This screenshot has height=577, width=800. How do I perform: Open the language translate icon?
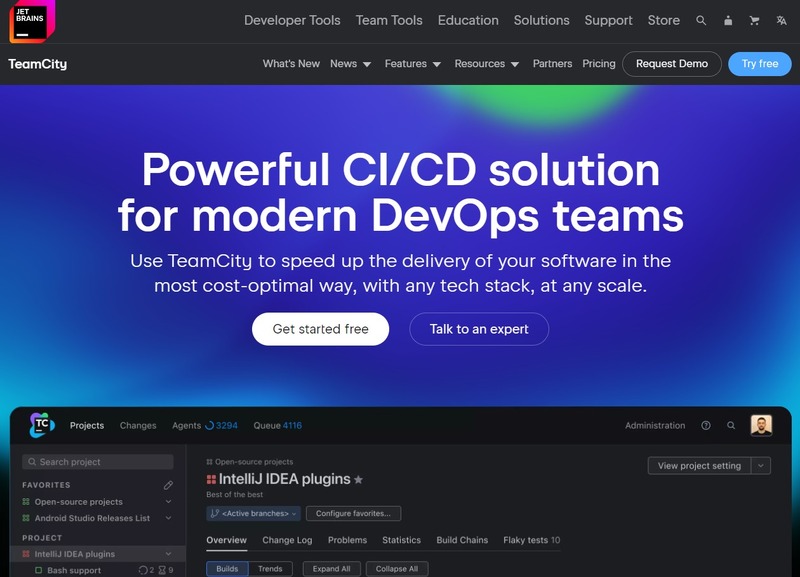click(x=781, y=20)
